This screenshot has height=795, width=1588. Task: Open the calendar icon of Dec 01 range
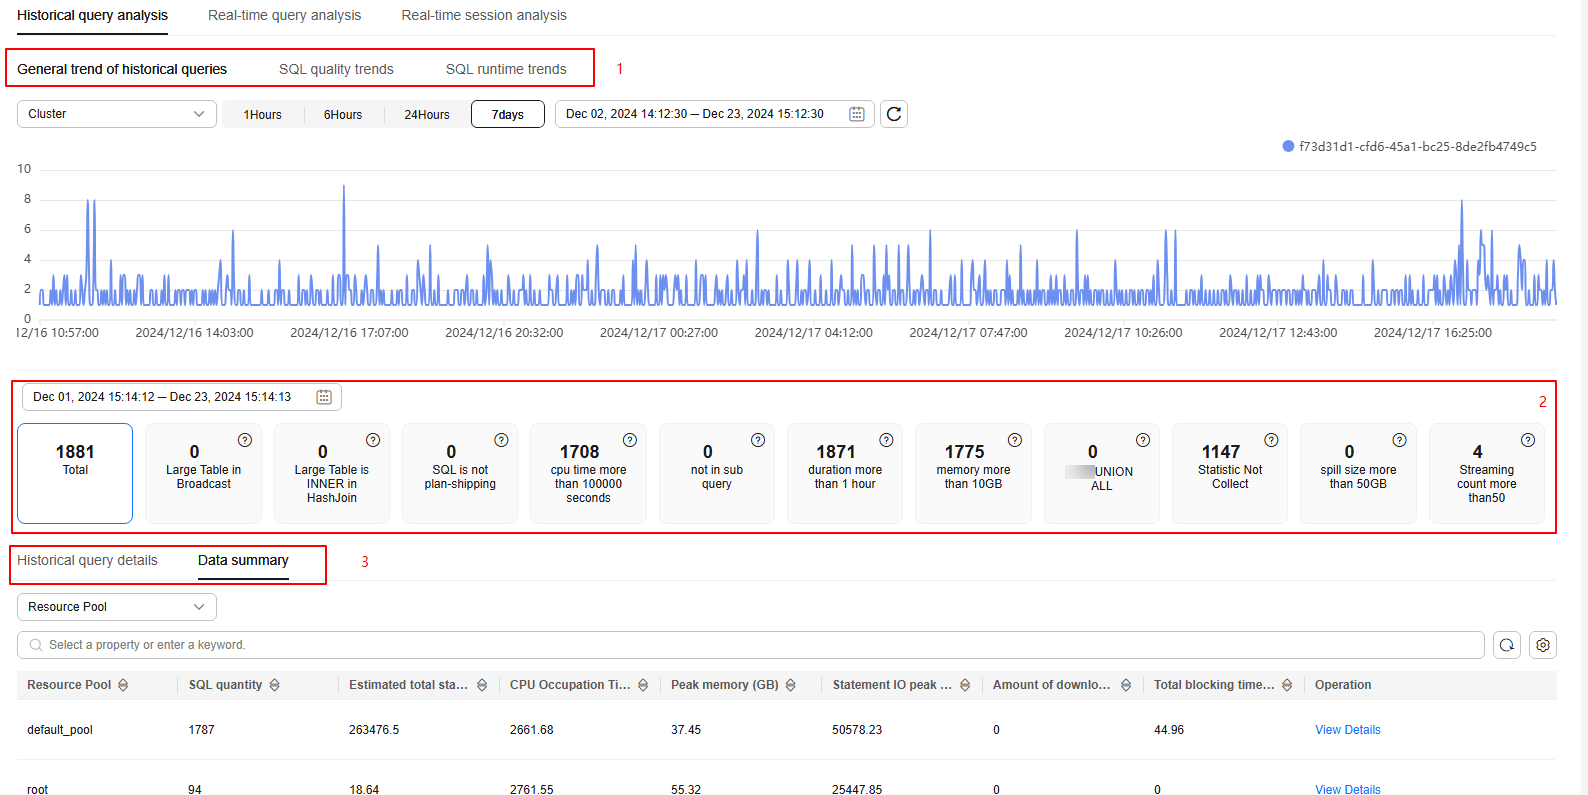(324, 397)
